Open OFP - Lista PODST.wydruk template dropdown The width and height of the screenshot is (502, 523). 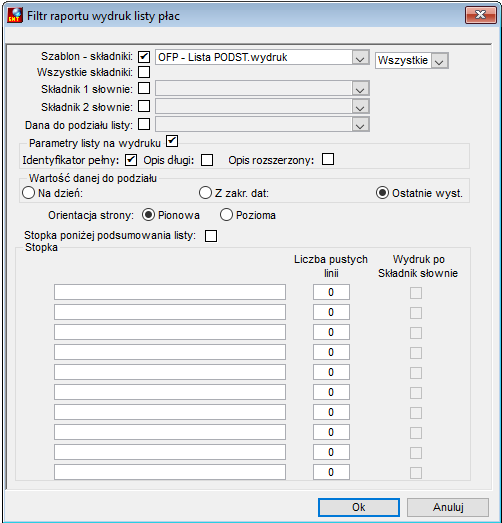(x=360, y=57)
